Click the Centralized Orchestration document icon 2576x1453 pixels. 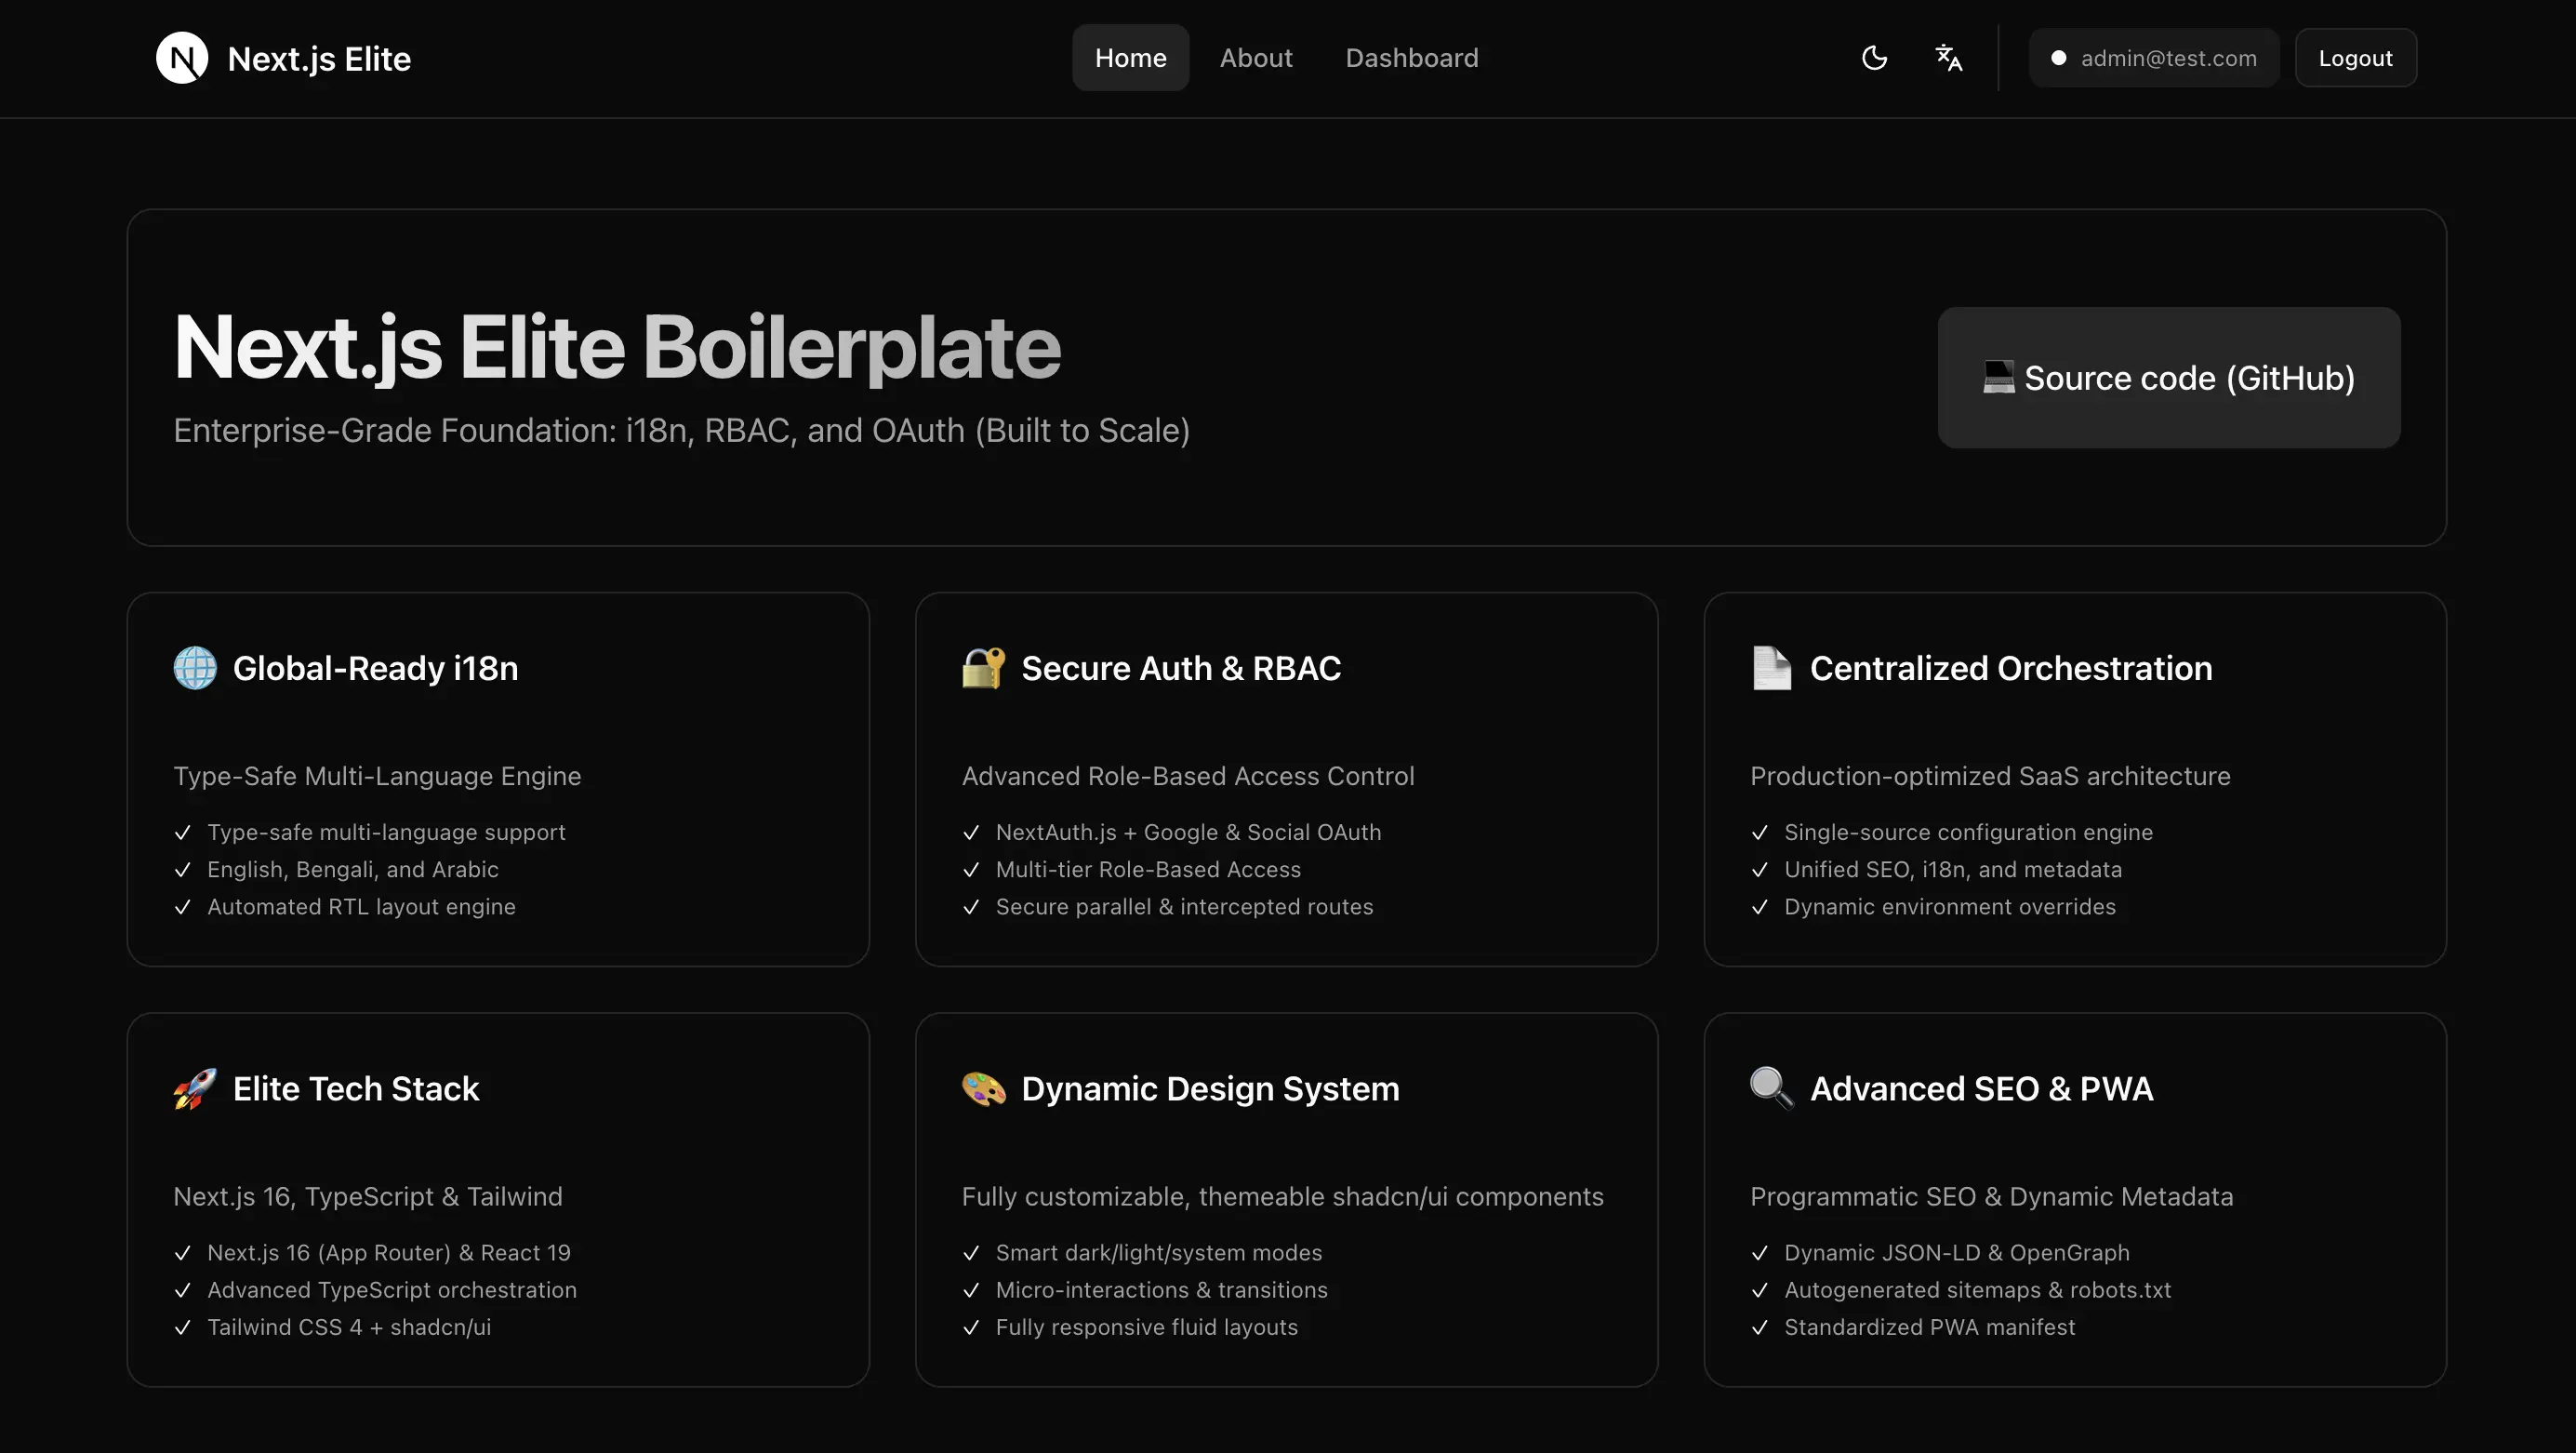tap(1771, 668)
